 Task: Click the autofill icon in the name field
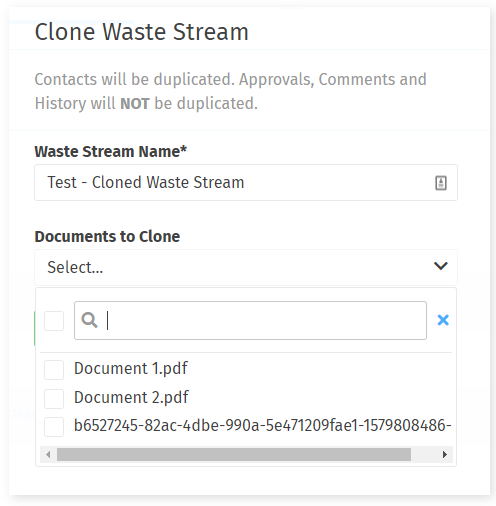point(441,183)
